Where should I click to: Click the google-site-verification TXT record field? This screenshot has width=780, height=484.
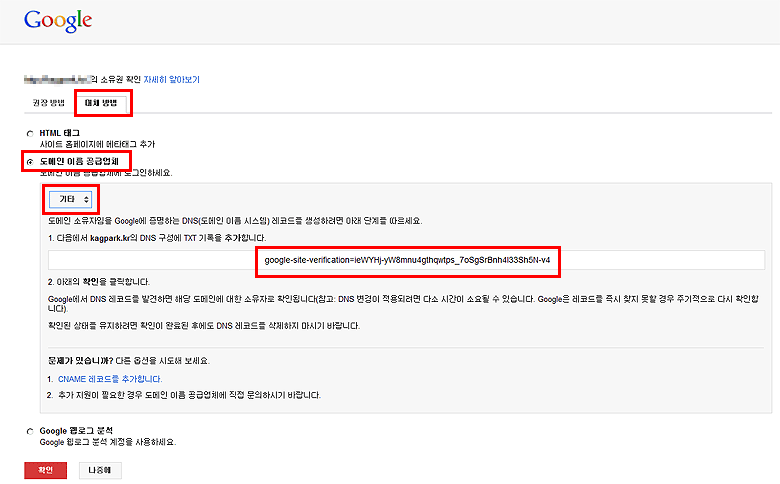pos(406,260)
